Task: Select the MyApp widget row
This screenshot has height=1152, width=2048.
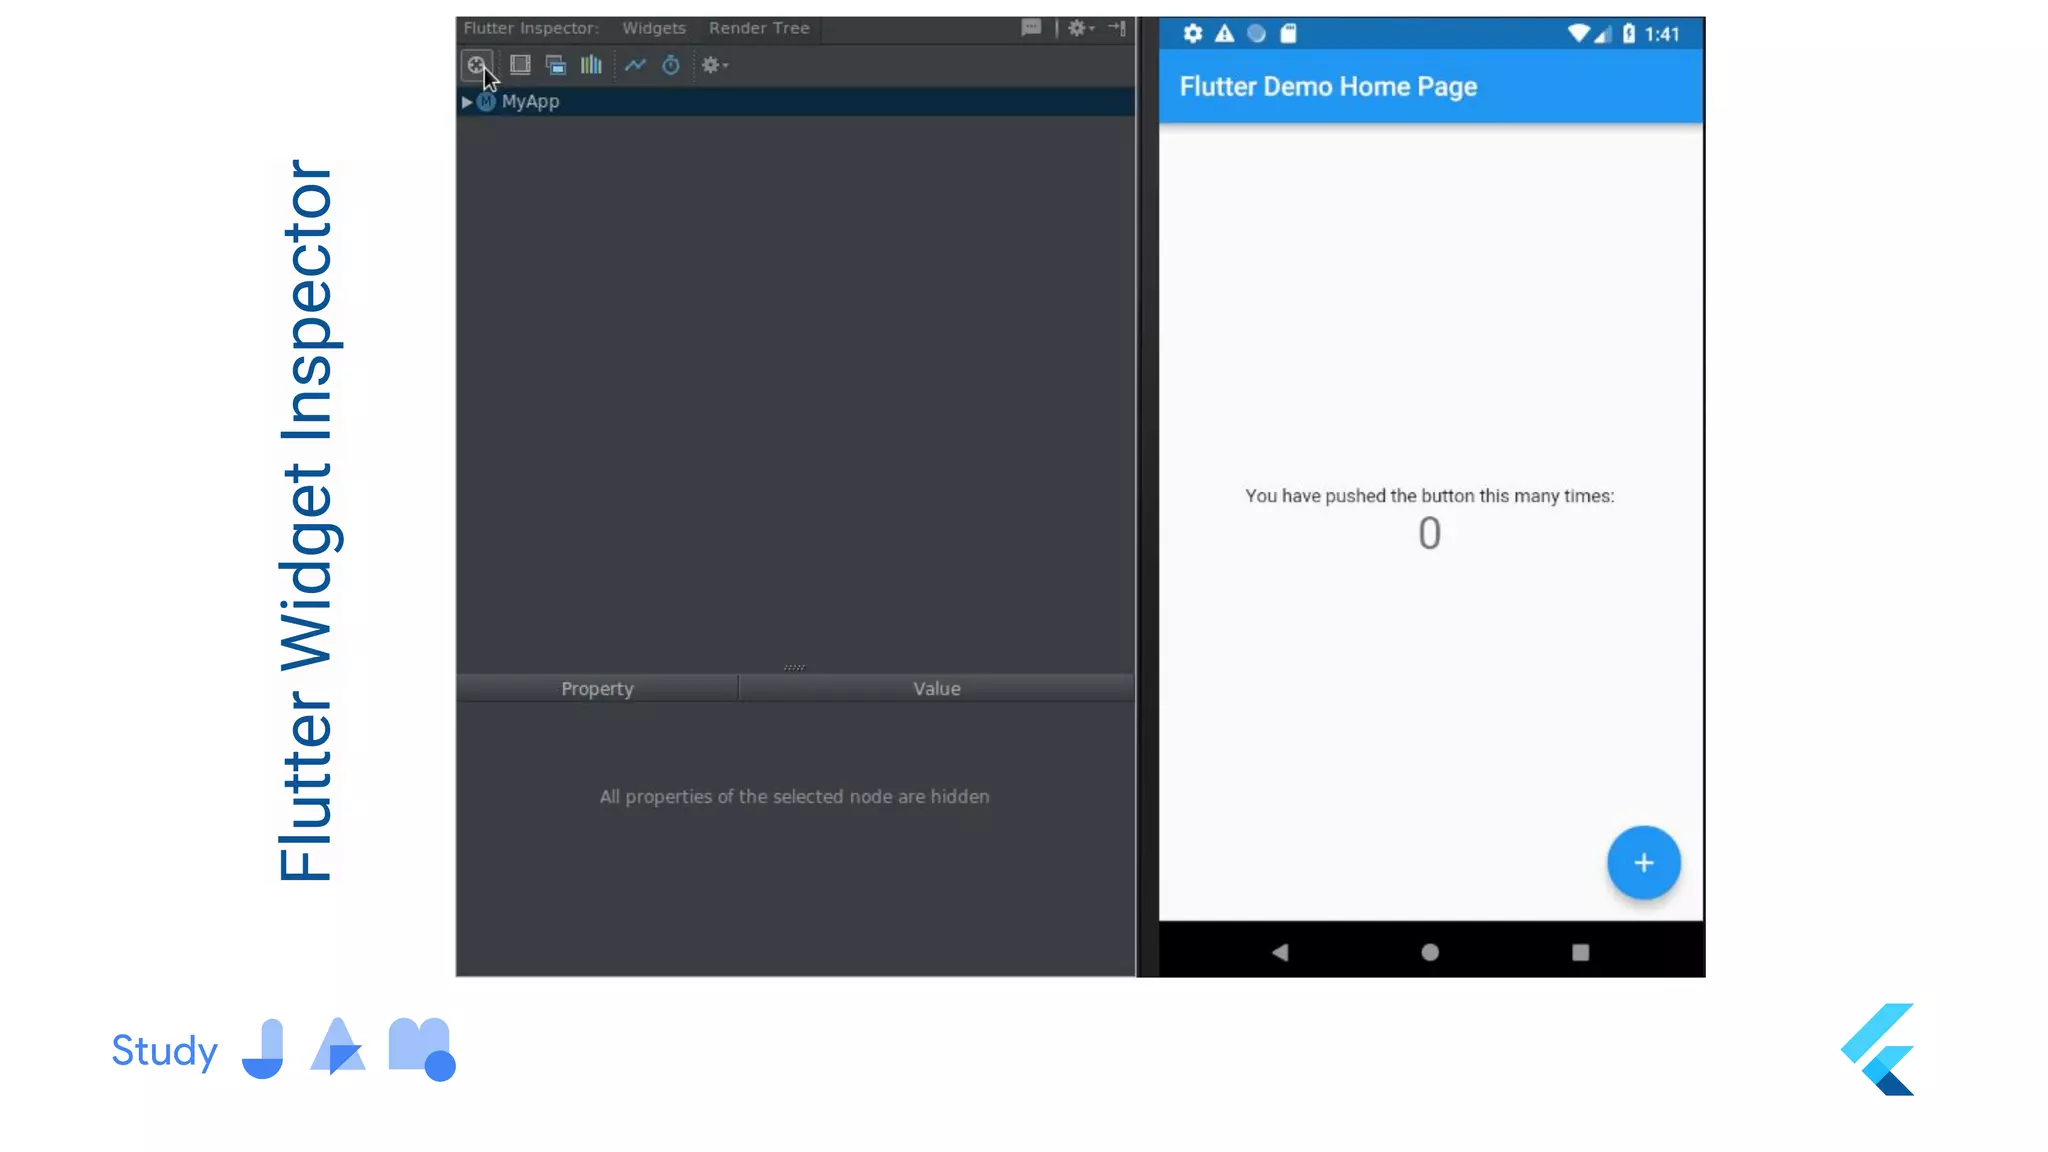Action: pyautogui.click(x=531, y=102)
